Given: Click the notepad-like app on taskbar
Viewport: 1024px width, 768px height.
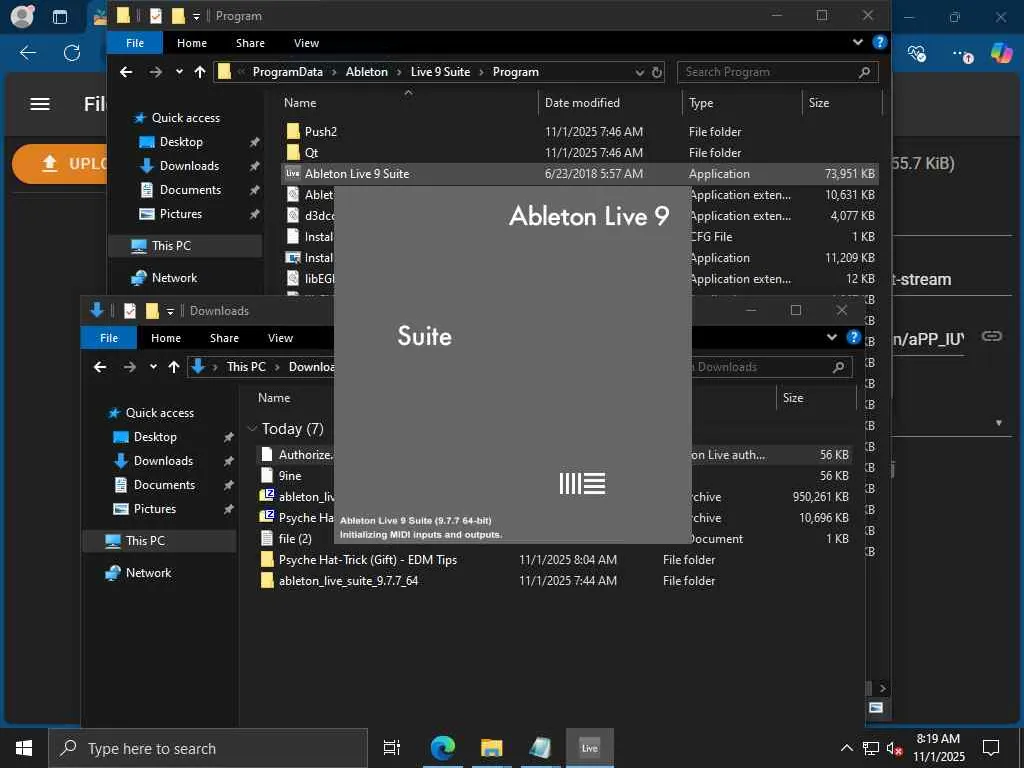Looking at the screenshot, I should click(540, 748).
